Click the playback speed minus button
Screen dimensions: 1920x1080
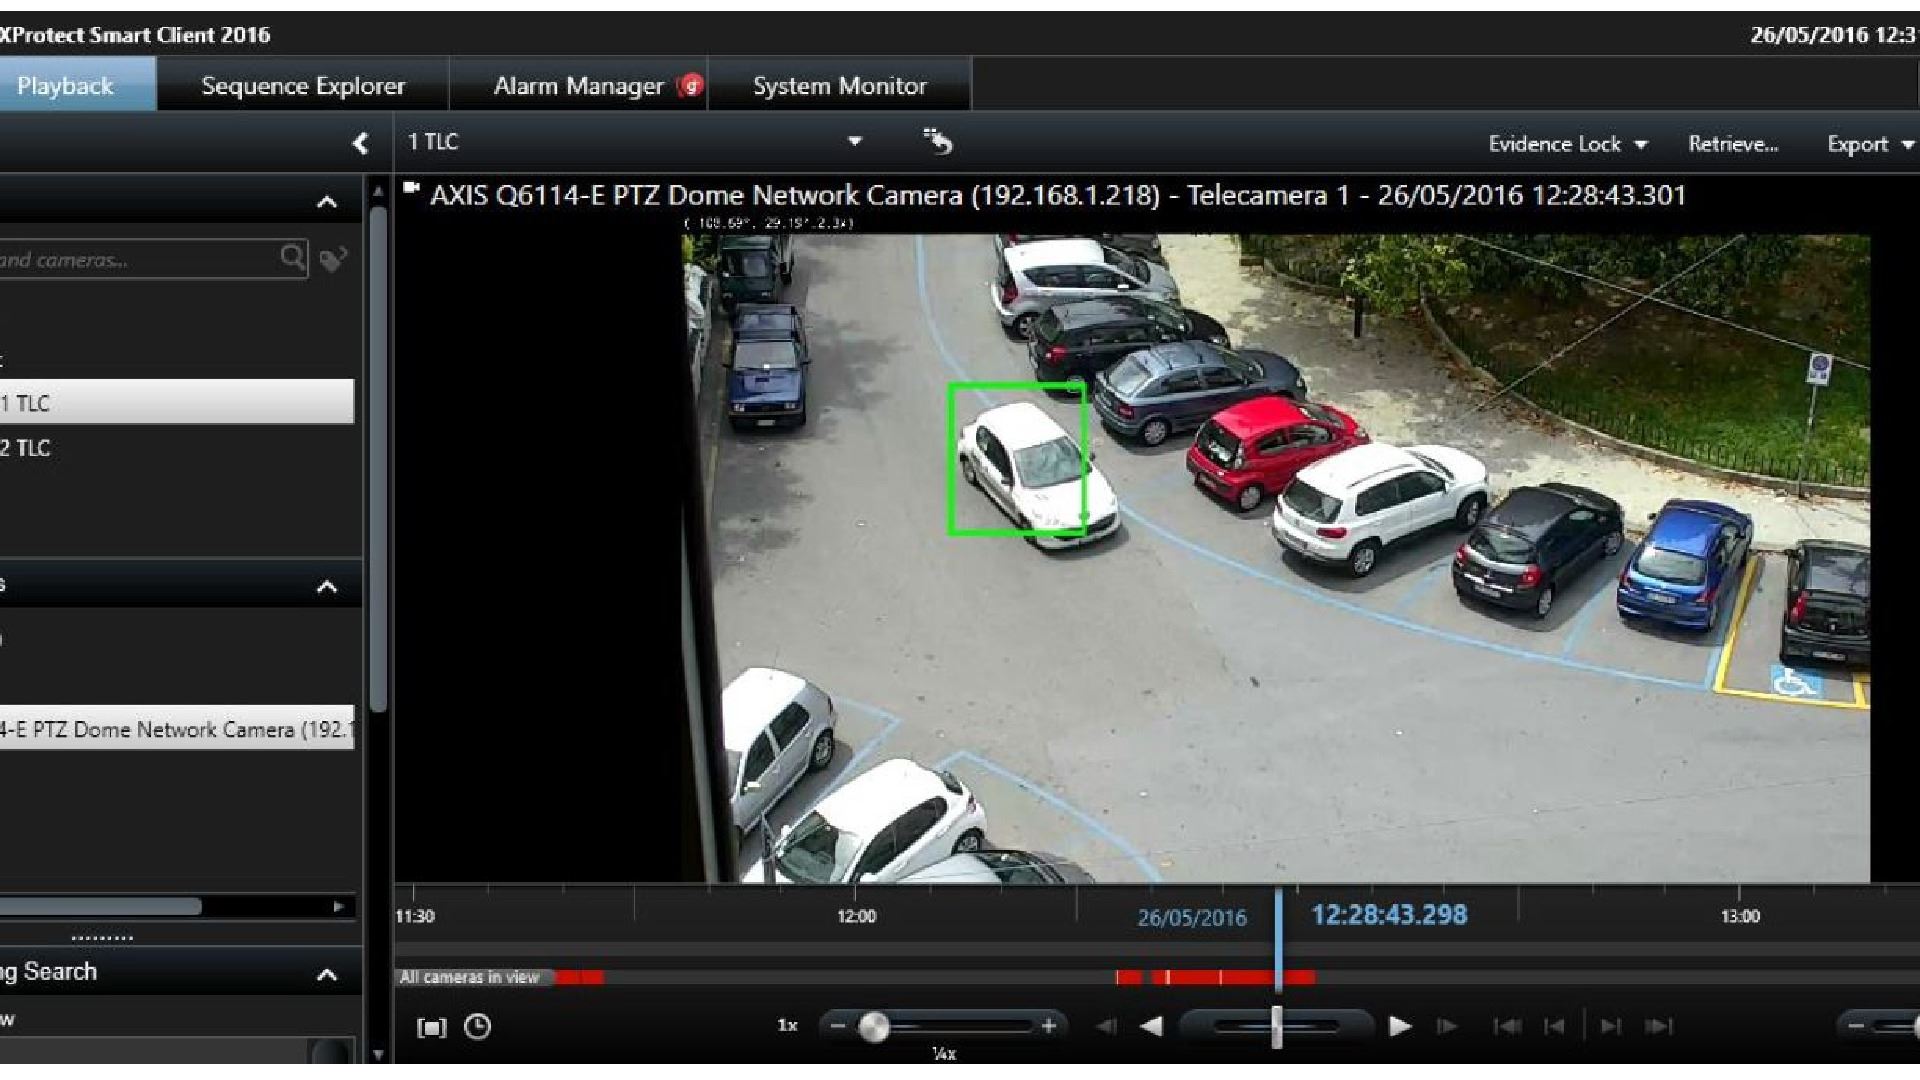pos(838,1026)
